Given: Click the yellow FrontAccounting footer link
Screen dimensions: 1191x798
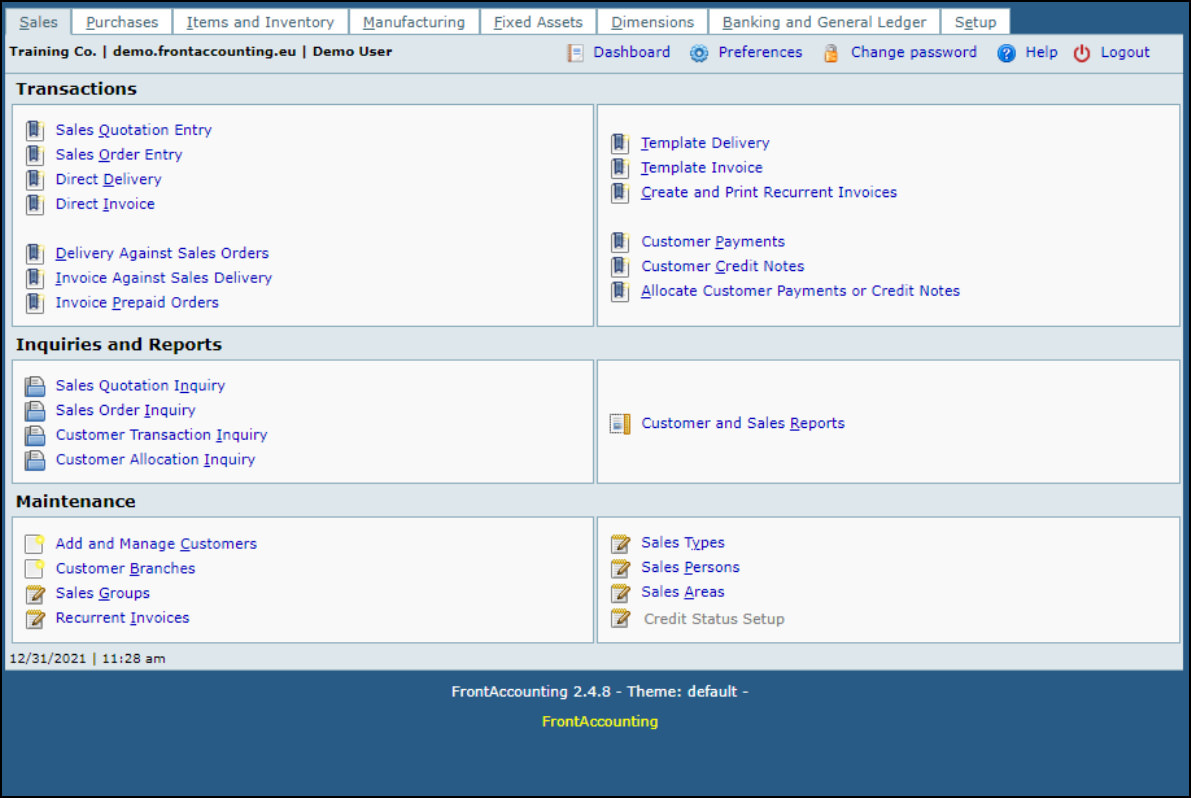Looking at the screenshot, I should click(x=600, y=721).
